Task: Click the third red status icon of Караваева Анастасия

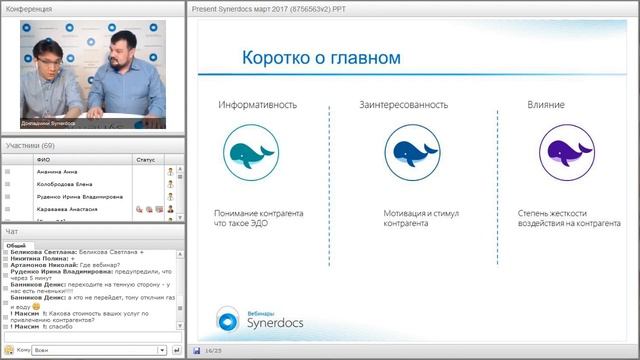Action: pyautogui.click(x=159, y=209)
